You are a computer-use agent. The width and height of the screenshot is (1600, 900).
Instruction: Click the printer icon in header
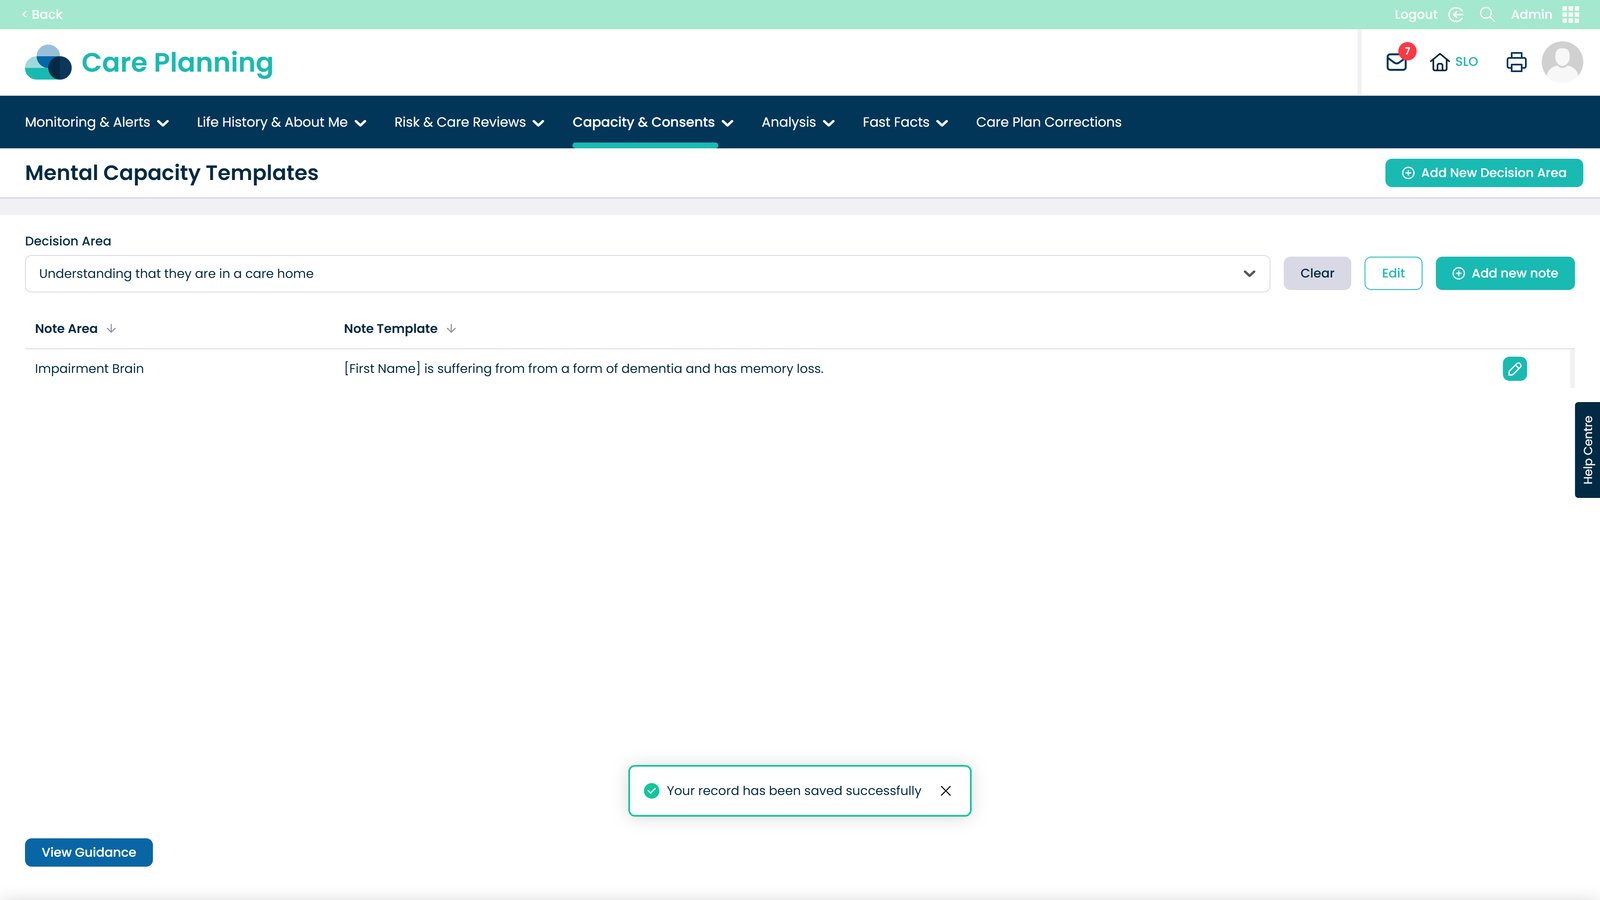[1516, 62]
